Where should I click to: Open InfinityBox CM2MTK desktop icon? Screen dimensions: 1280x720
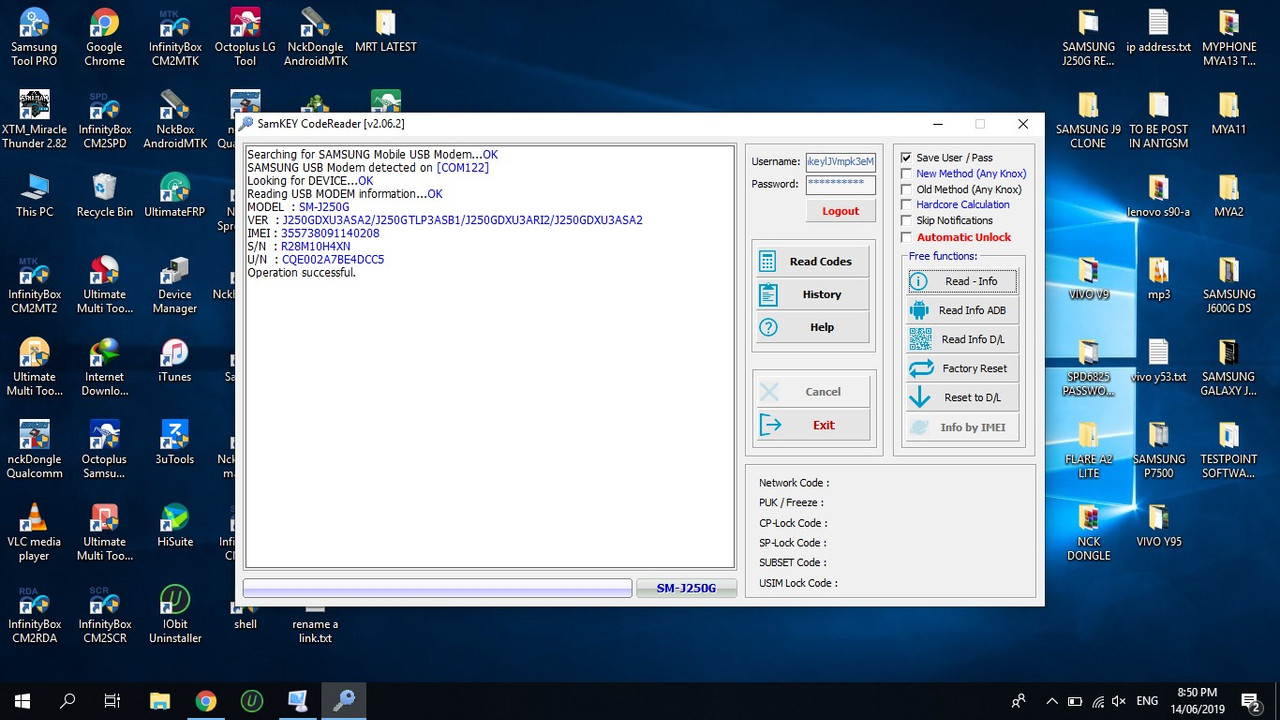pos(174,37)
